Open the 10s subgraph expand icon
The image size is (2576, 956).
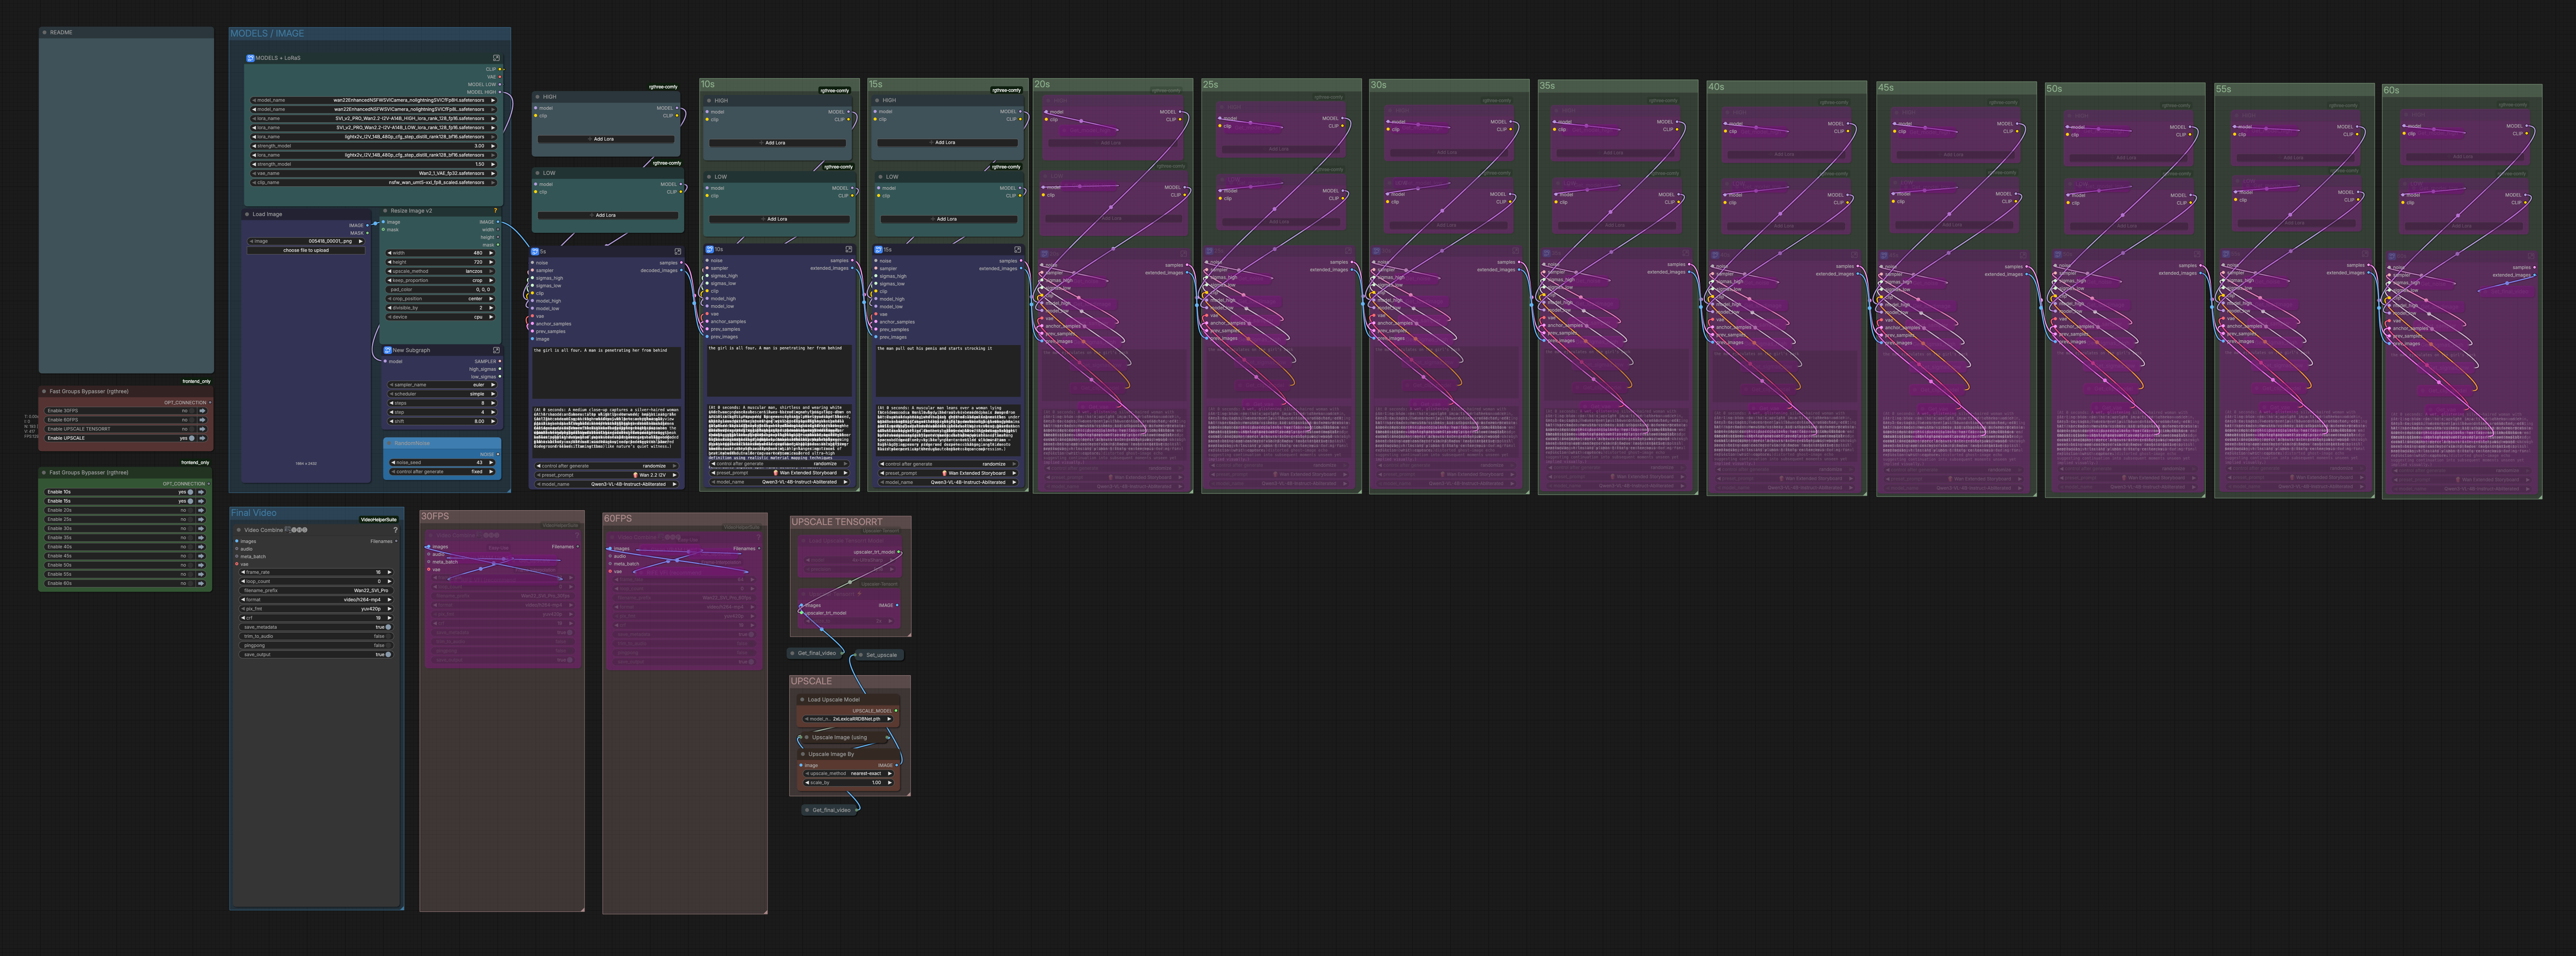point(849,249)
